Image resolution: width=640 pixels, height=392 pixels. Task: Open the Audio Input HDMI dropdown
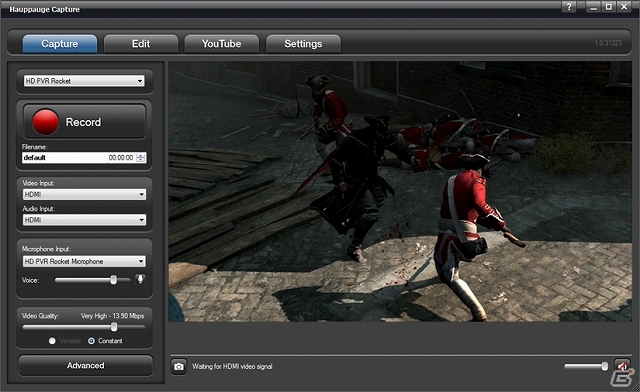click(x=84, y=220)
